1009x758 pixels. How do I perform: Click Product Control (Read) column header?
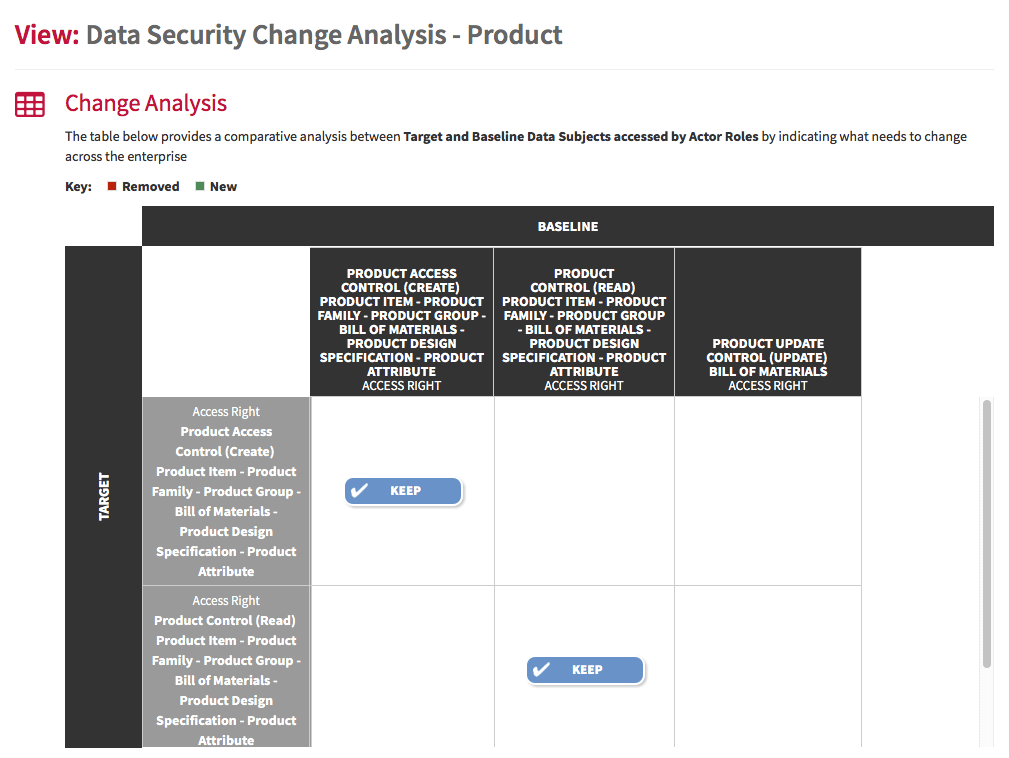(x=584, y=322)
